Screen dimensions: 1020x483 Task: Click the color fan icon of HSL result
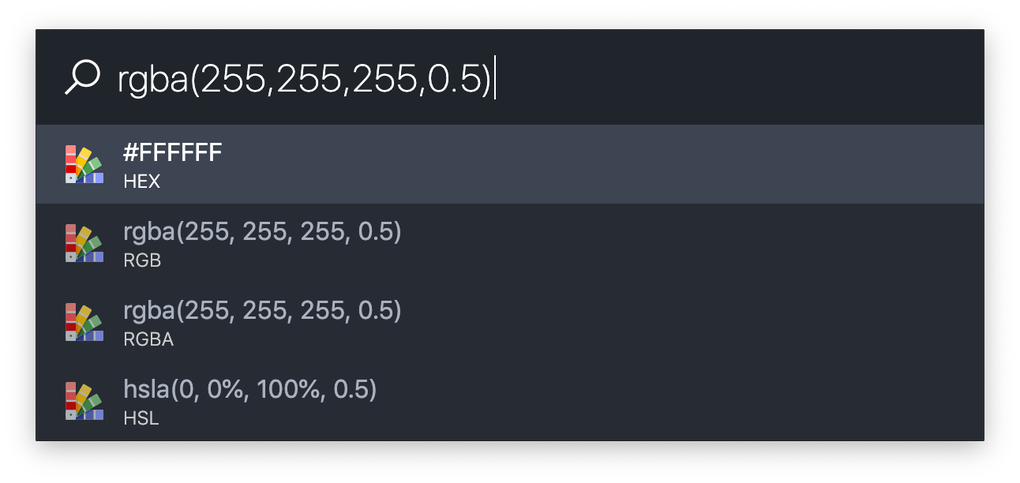85,401
